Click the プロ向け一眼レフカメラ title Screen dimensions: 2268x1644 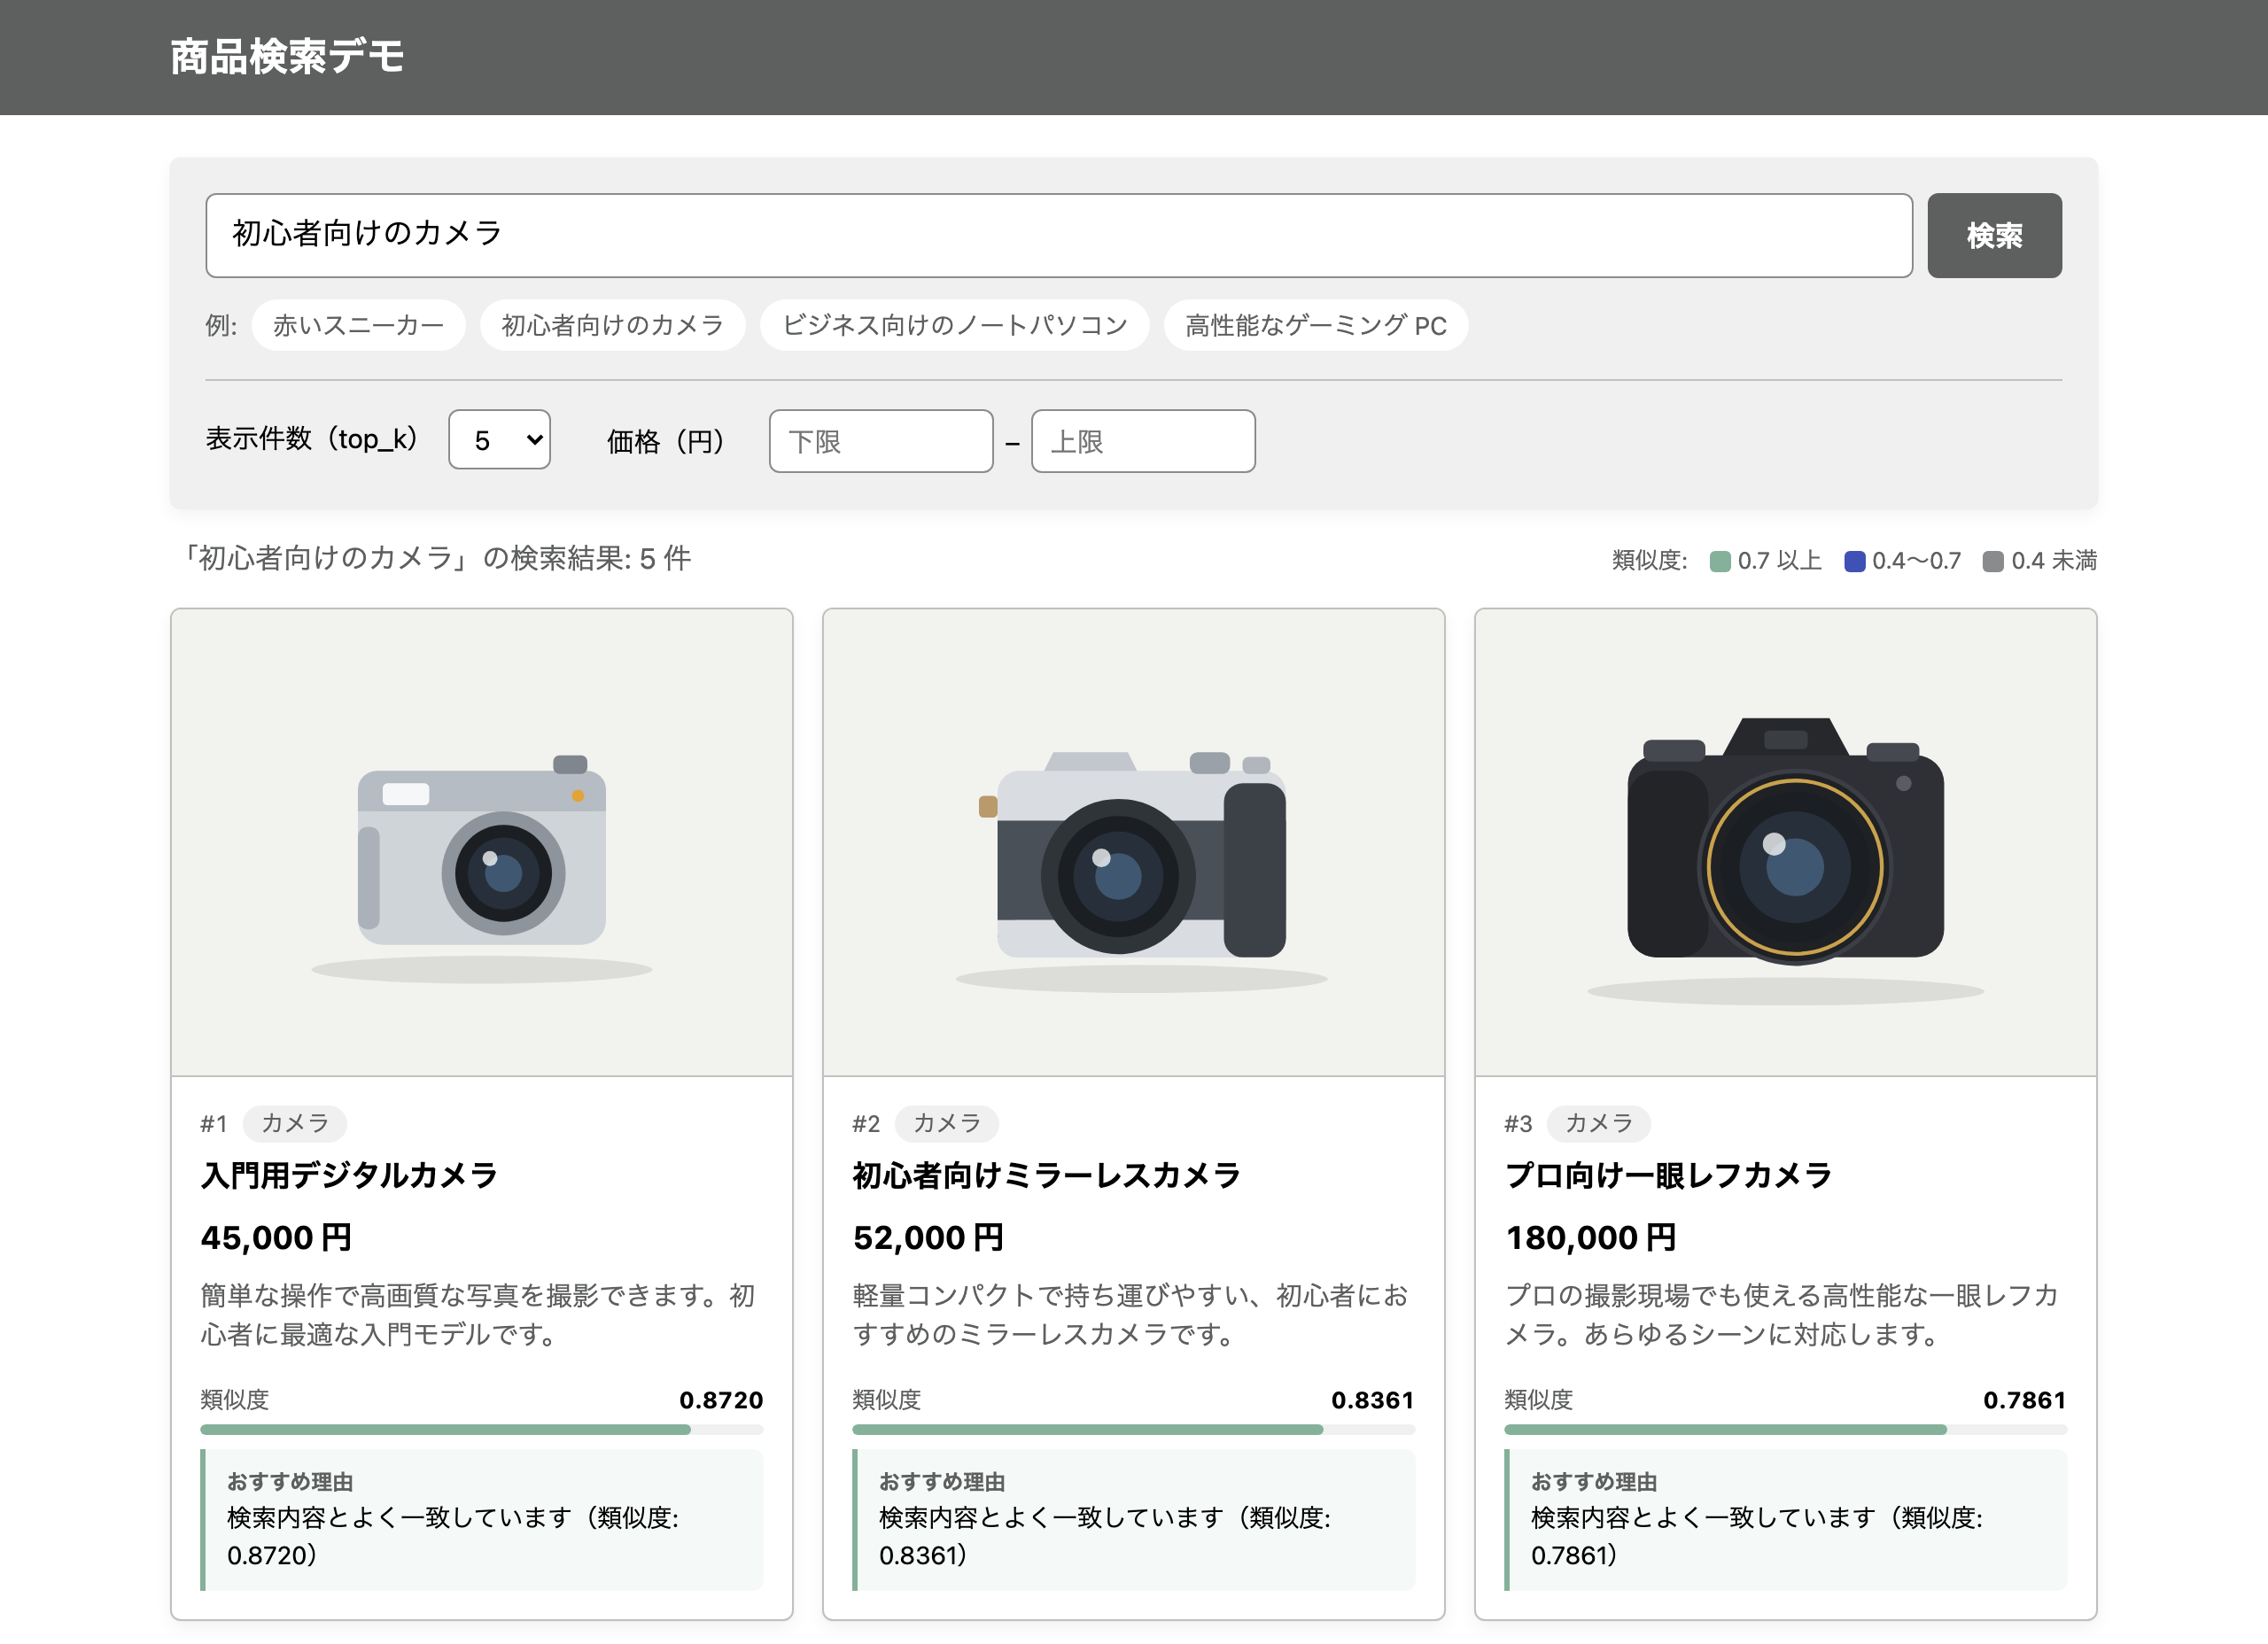[1668, 1175]
